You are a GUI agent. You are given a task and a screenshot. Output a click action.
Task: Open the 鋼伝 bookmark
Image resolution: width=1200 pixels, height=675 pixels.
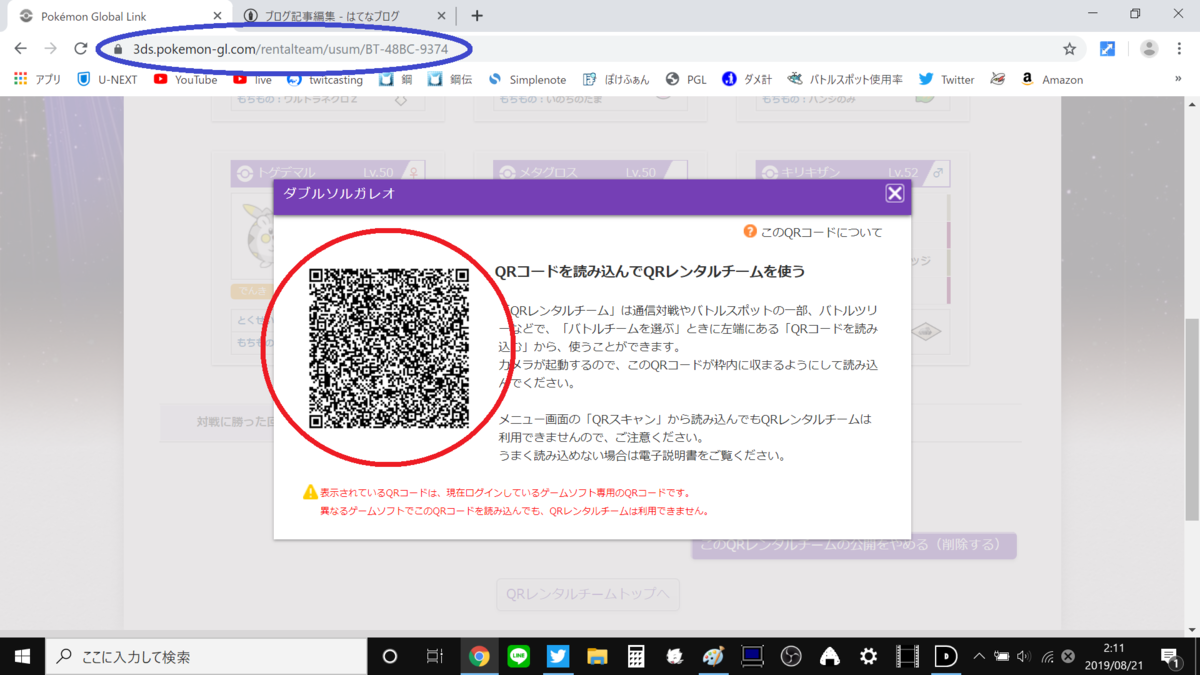click(x=449, y=79)
